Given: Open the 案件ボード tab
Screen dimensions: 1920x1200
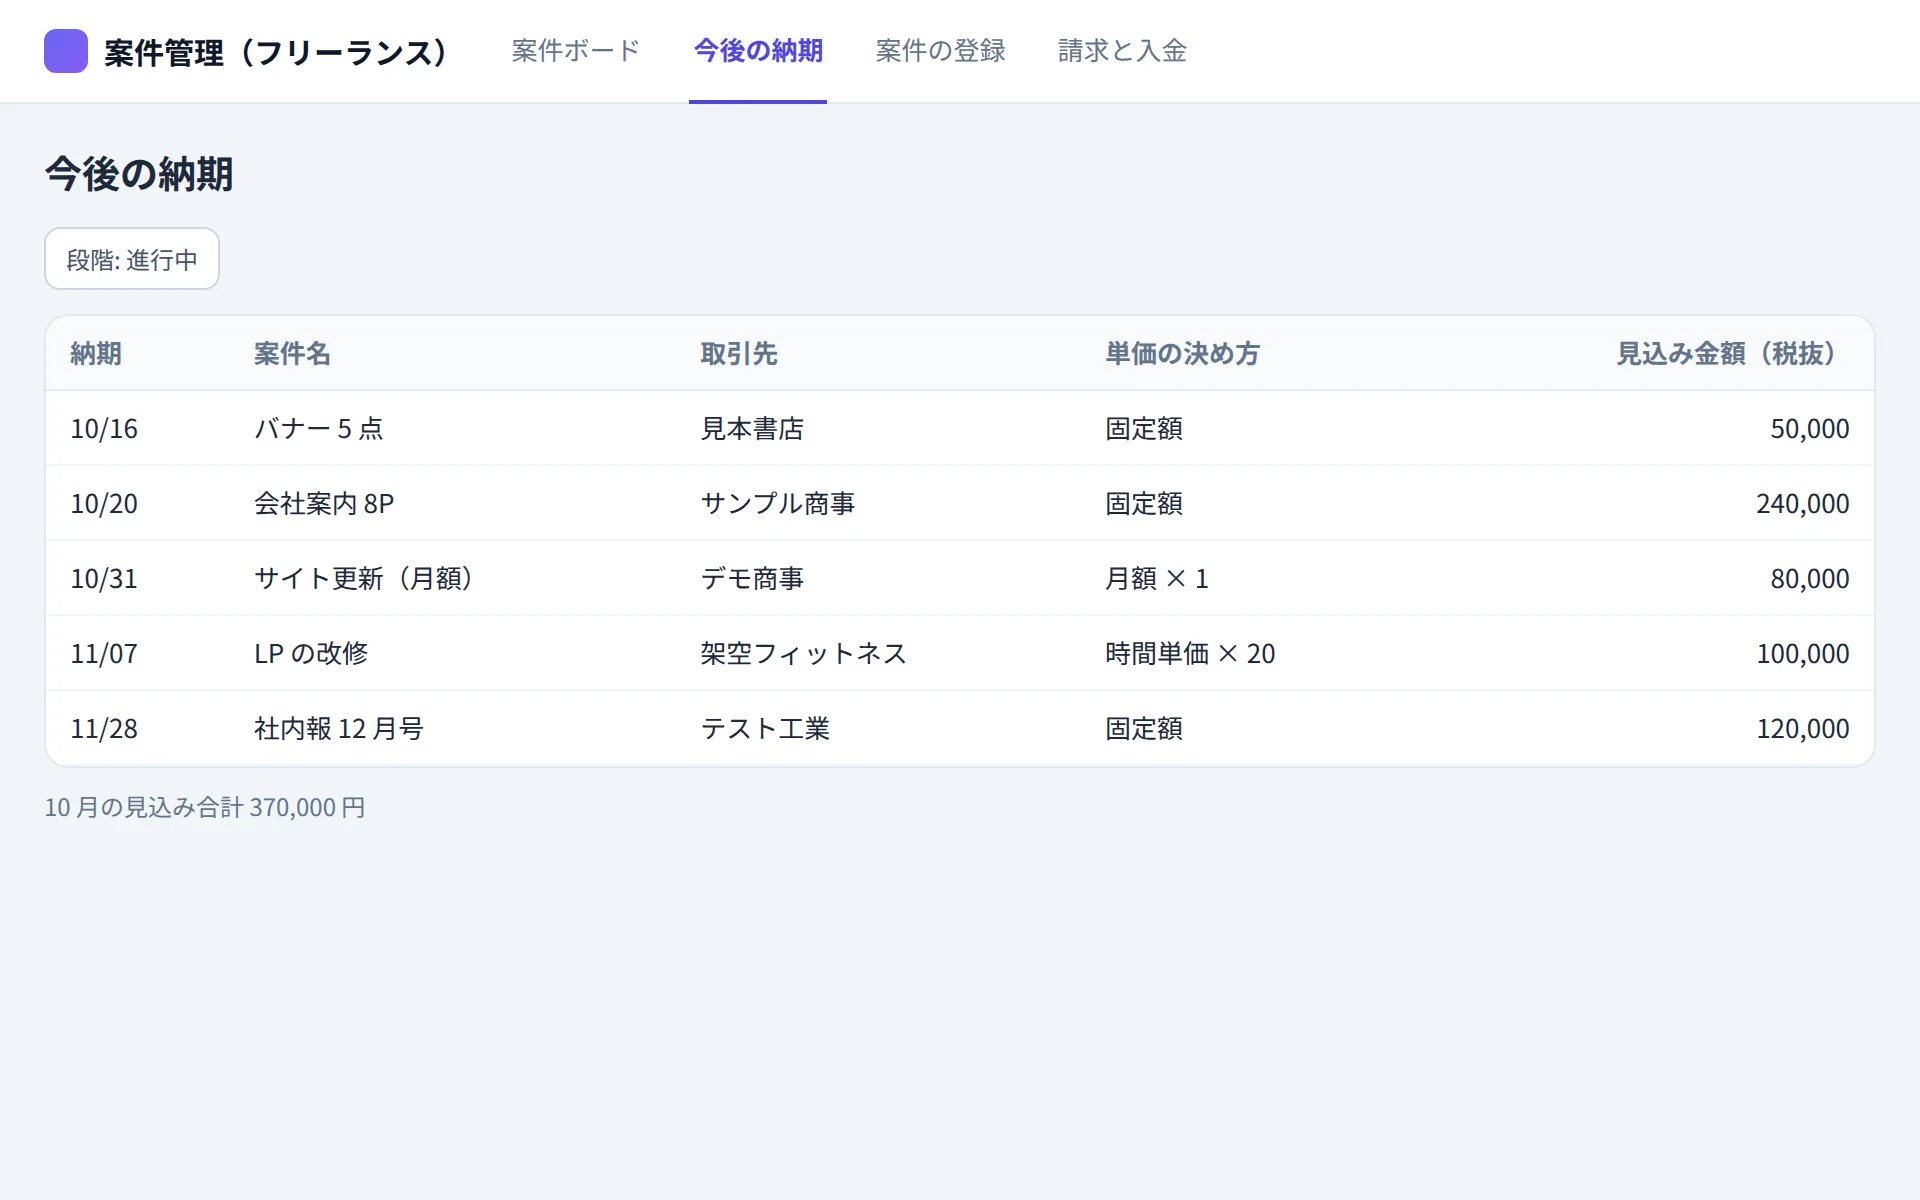Looking at the screenshot, I should [575, 51].
